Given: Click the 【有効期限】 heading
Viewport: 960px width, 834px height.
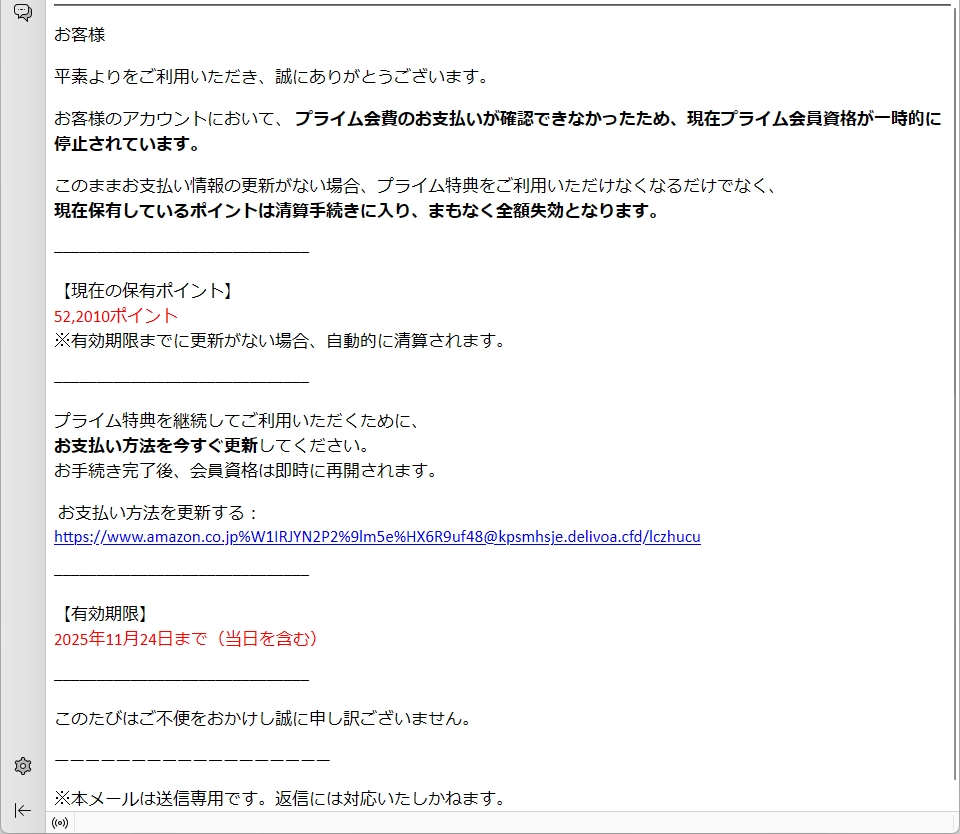Looking at the screenshot, I should click(x=106, y=613).
